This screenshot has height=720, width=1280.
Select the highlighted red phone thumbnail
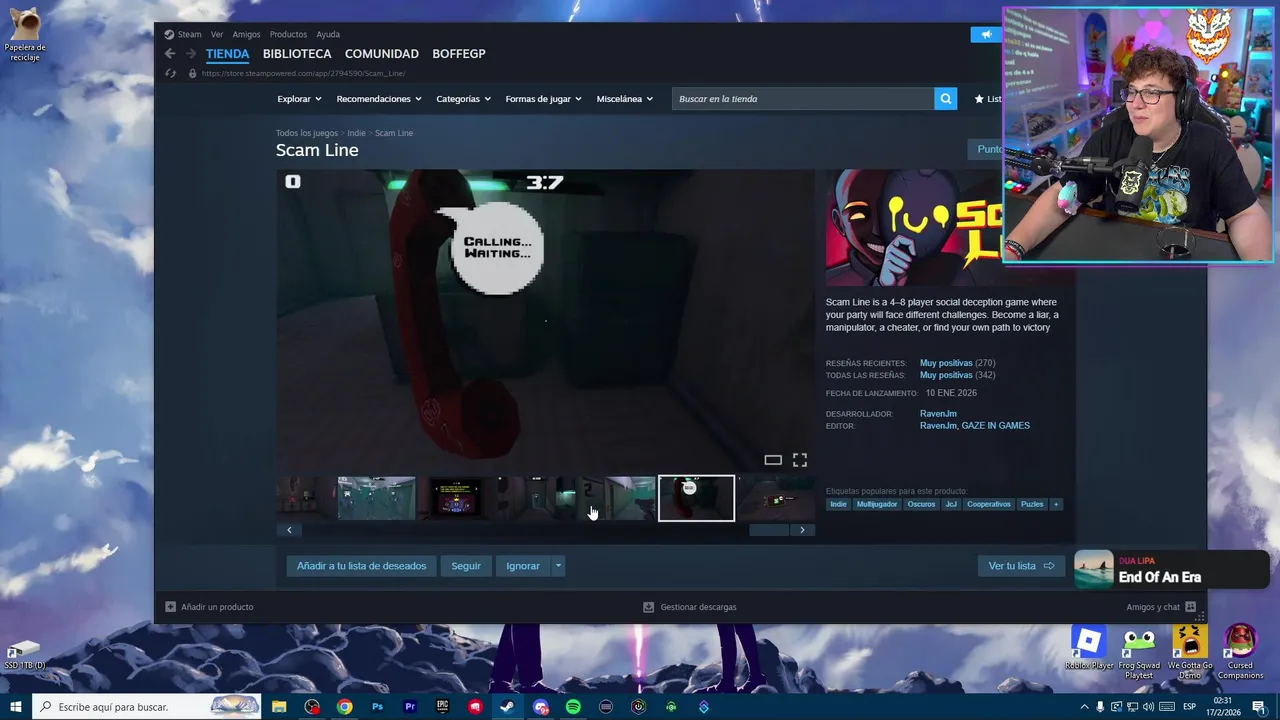point(697,498)
